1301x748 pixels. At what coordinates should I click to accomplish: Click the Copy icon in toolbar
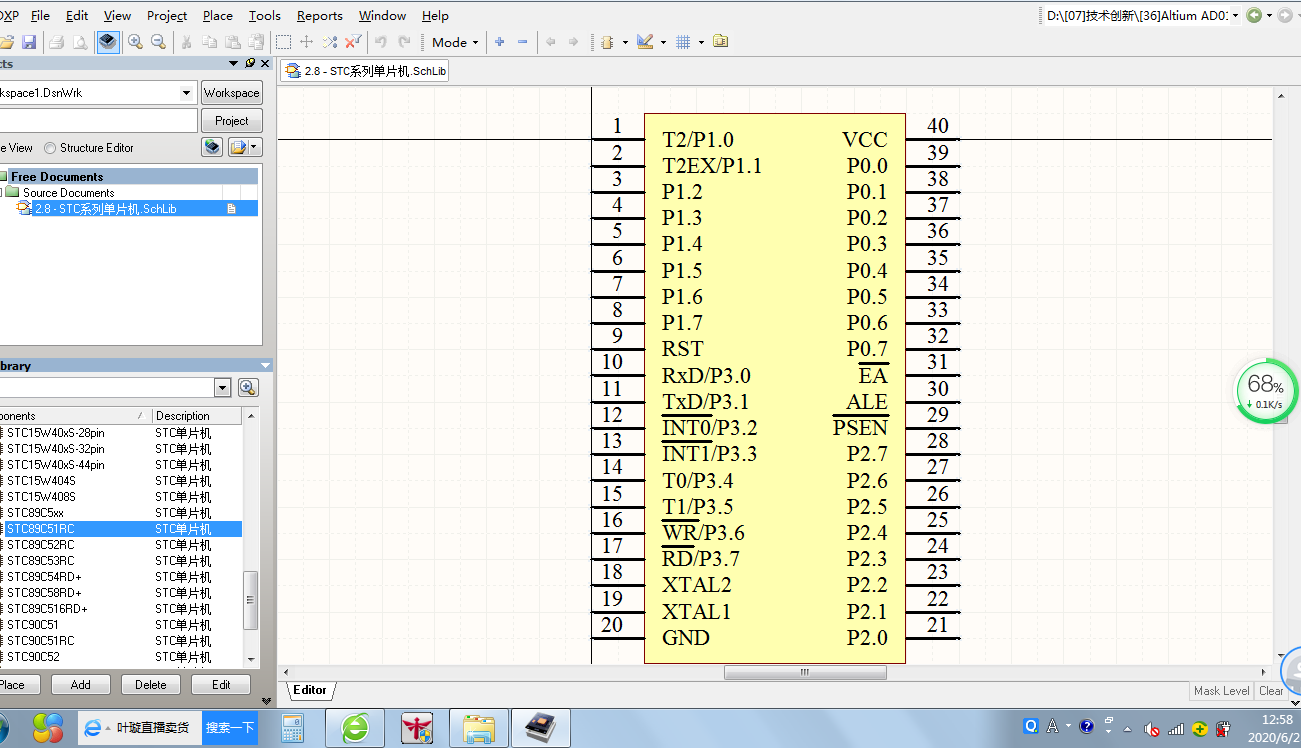(209, 42)
